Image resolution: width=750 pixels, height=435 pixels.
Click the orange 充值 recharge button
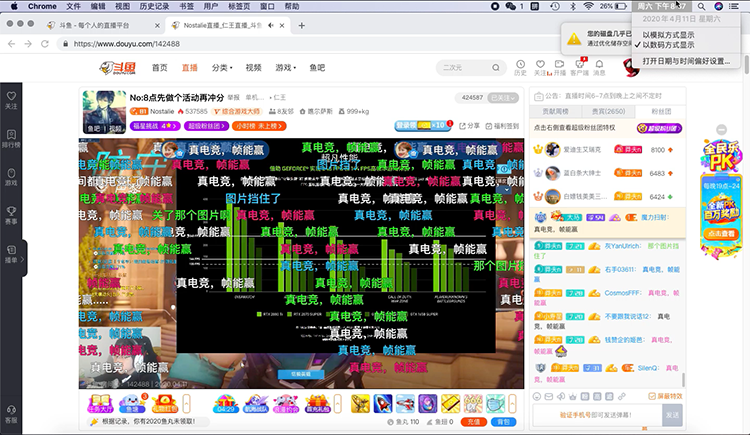click(x=474, y=422)
